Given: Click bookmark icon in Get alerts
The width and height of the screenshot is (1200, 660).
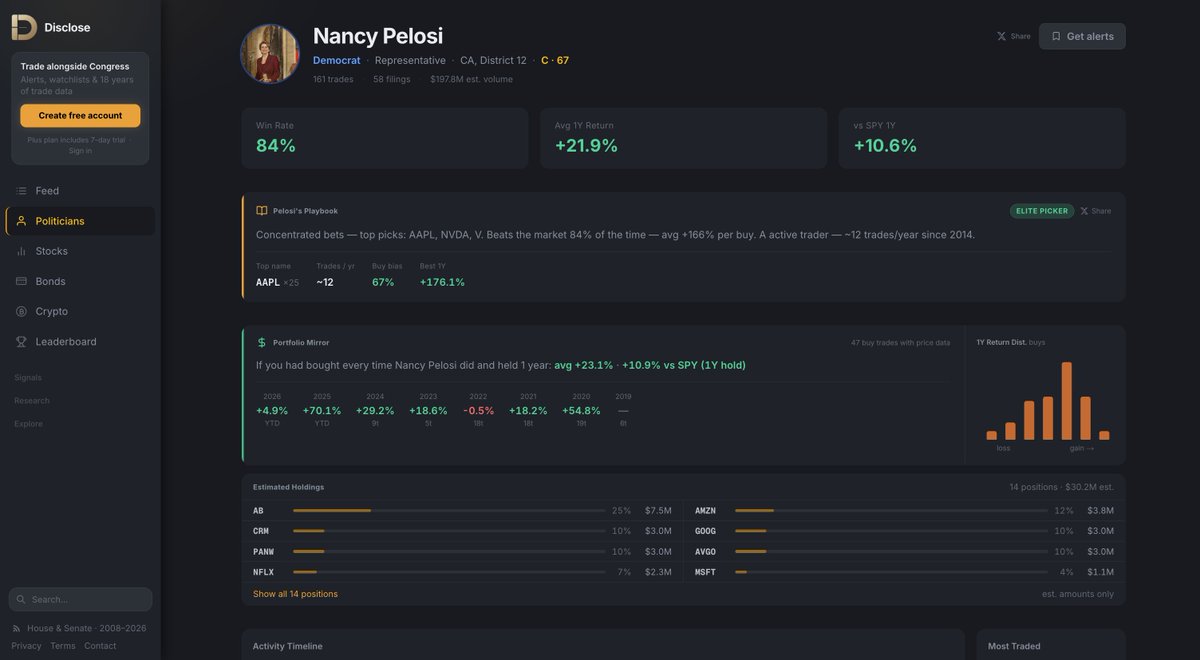Looking at the screenshot, I should point(1056,36).
